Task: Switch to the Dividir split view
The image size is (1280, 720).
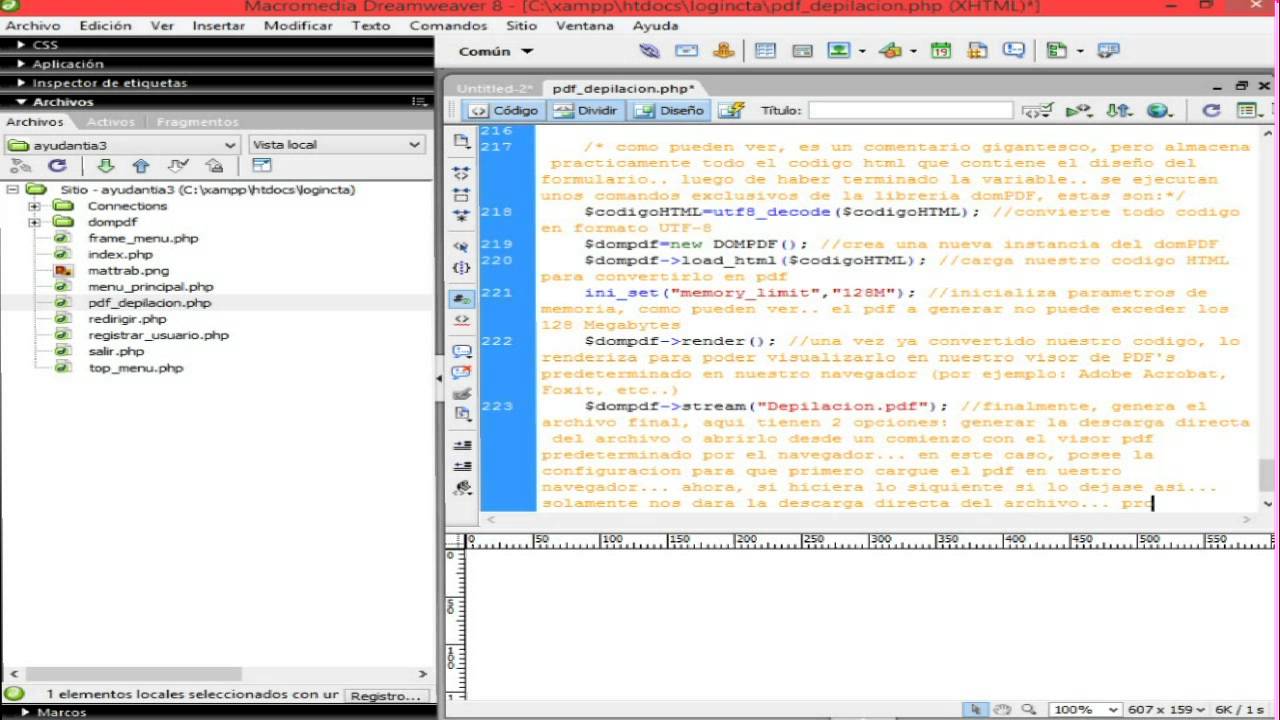Action: 587,111
